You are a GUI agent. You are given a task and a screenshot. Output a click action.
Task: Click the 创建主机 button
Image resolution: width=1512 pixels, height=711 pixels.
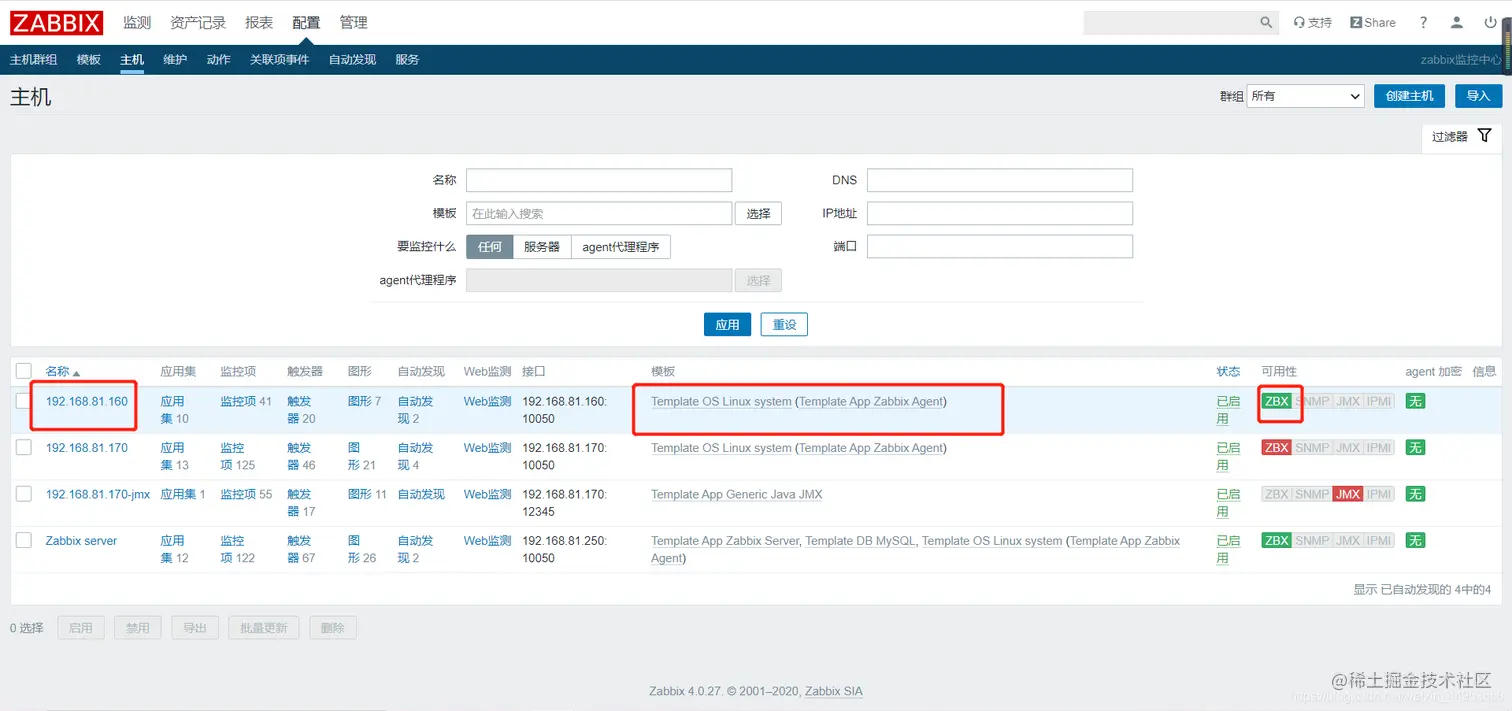[1410, 96]
